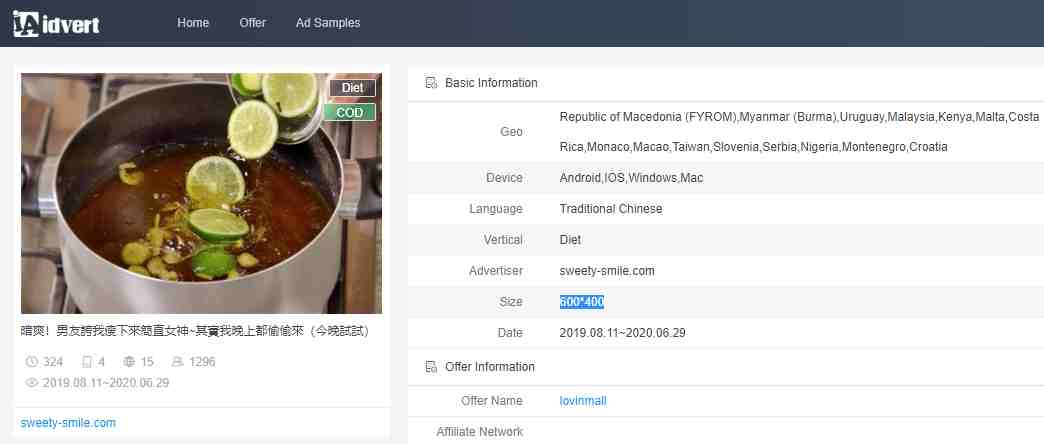Screen dimensions: 1044x444
Task: Click the globe icon beside 15
Action: pyautogui.click(x=129, y=362)
